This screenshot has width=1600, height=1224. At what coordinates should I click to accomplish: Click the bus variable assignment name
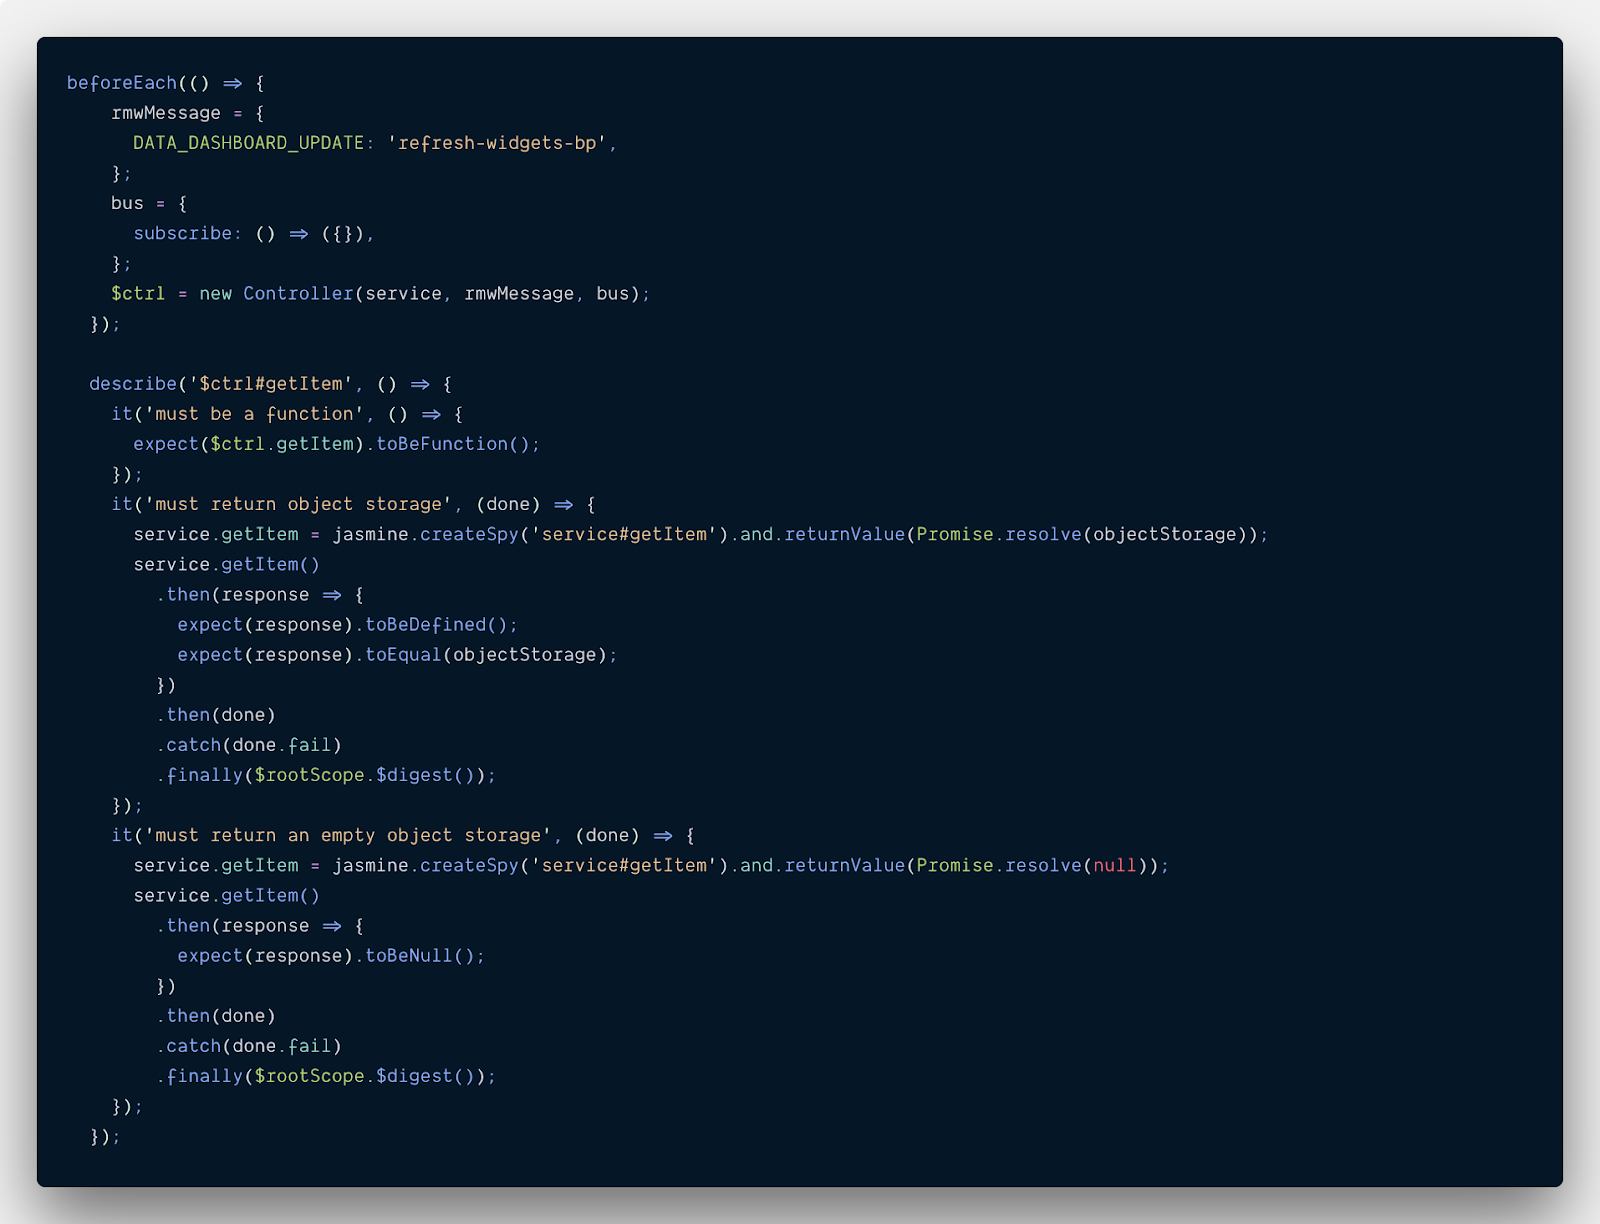click(127, 203)
